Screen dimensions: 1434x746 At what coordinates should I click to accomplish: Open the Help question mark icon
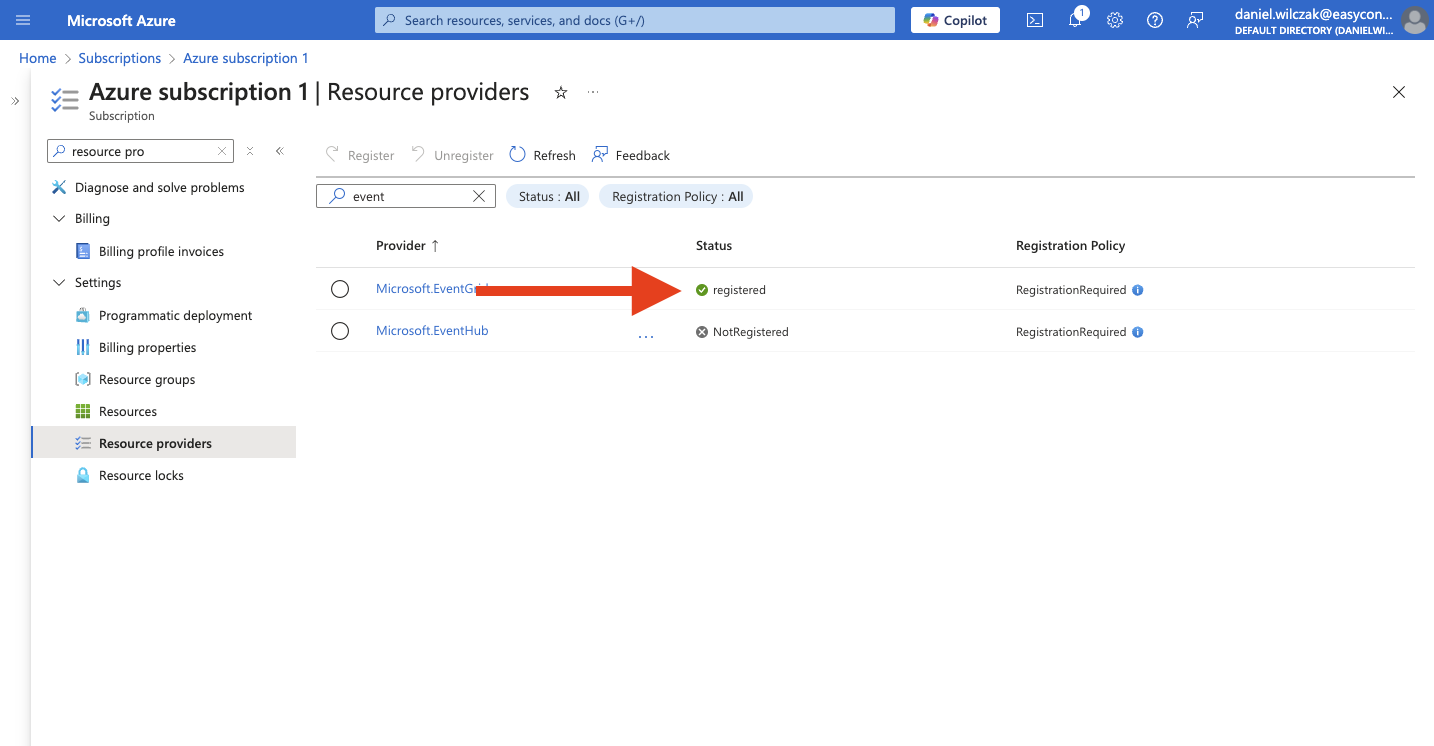[1155, 20]
